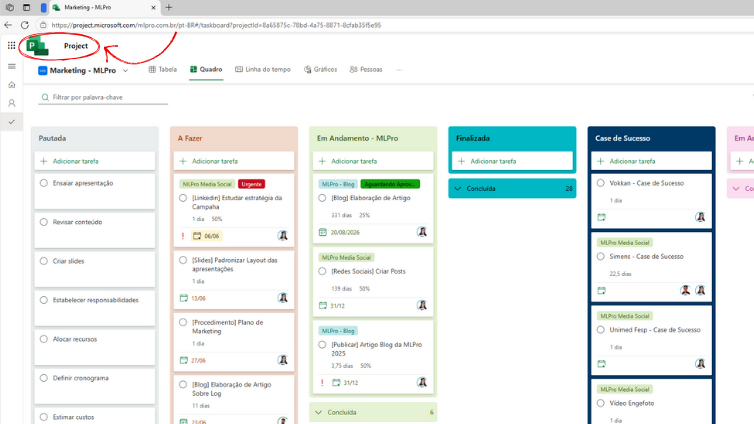This screenshot has height=424, width=754.
Task: Add a task in Em Andamento - MLPro
Action: 373,161
